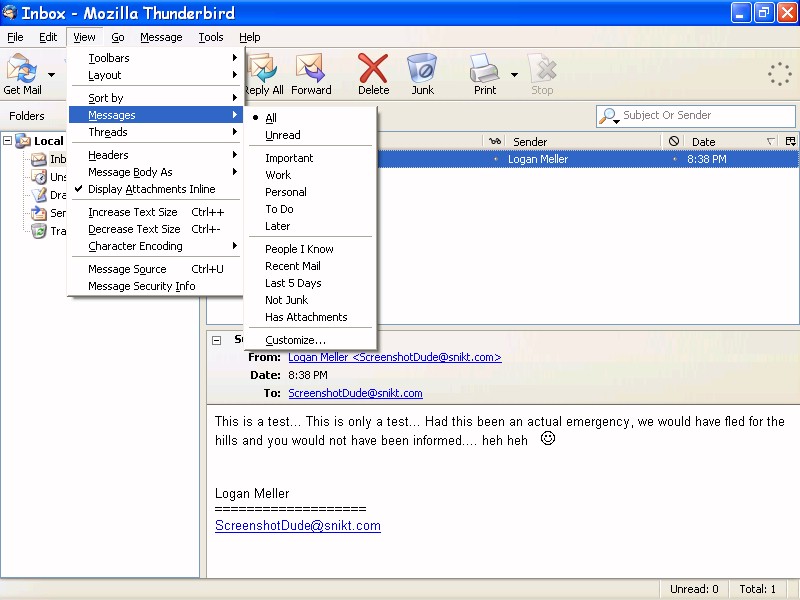Open the column picker icon
This screenshot has width=800, height=600.
tap(790, 141)
